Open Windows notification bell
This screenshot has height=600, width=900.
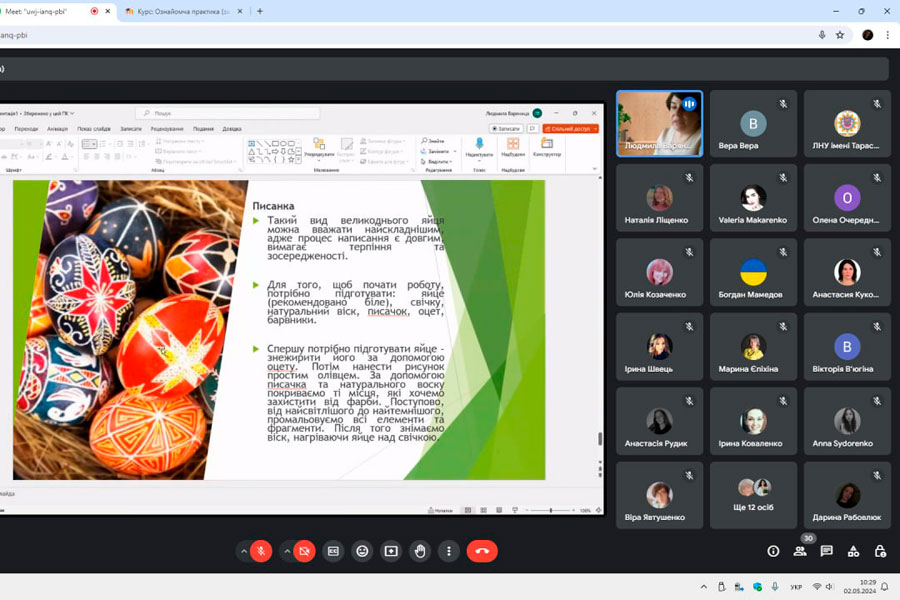pyautogui.click(x=885, y=587)
